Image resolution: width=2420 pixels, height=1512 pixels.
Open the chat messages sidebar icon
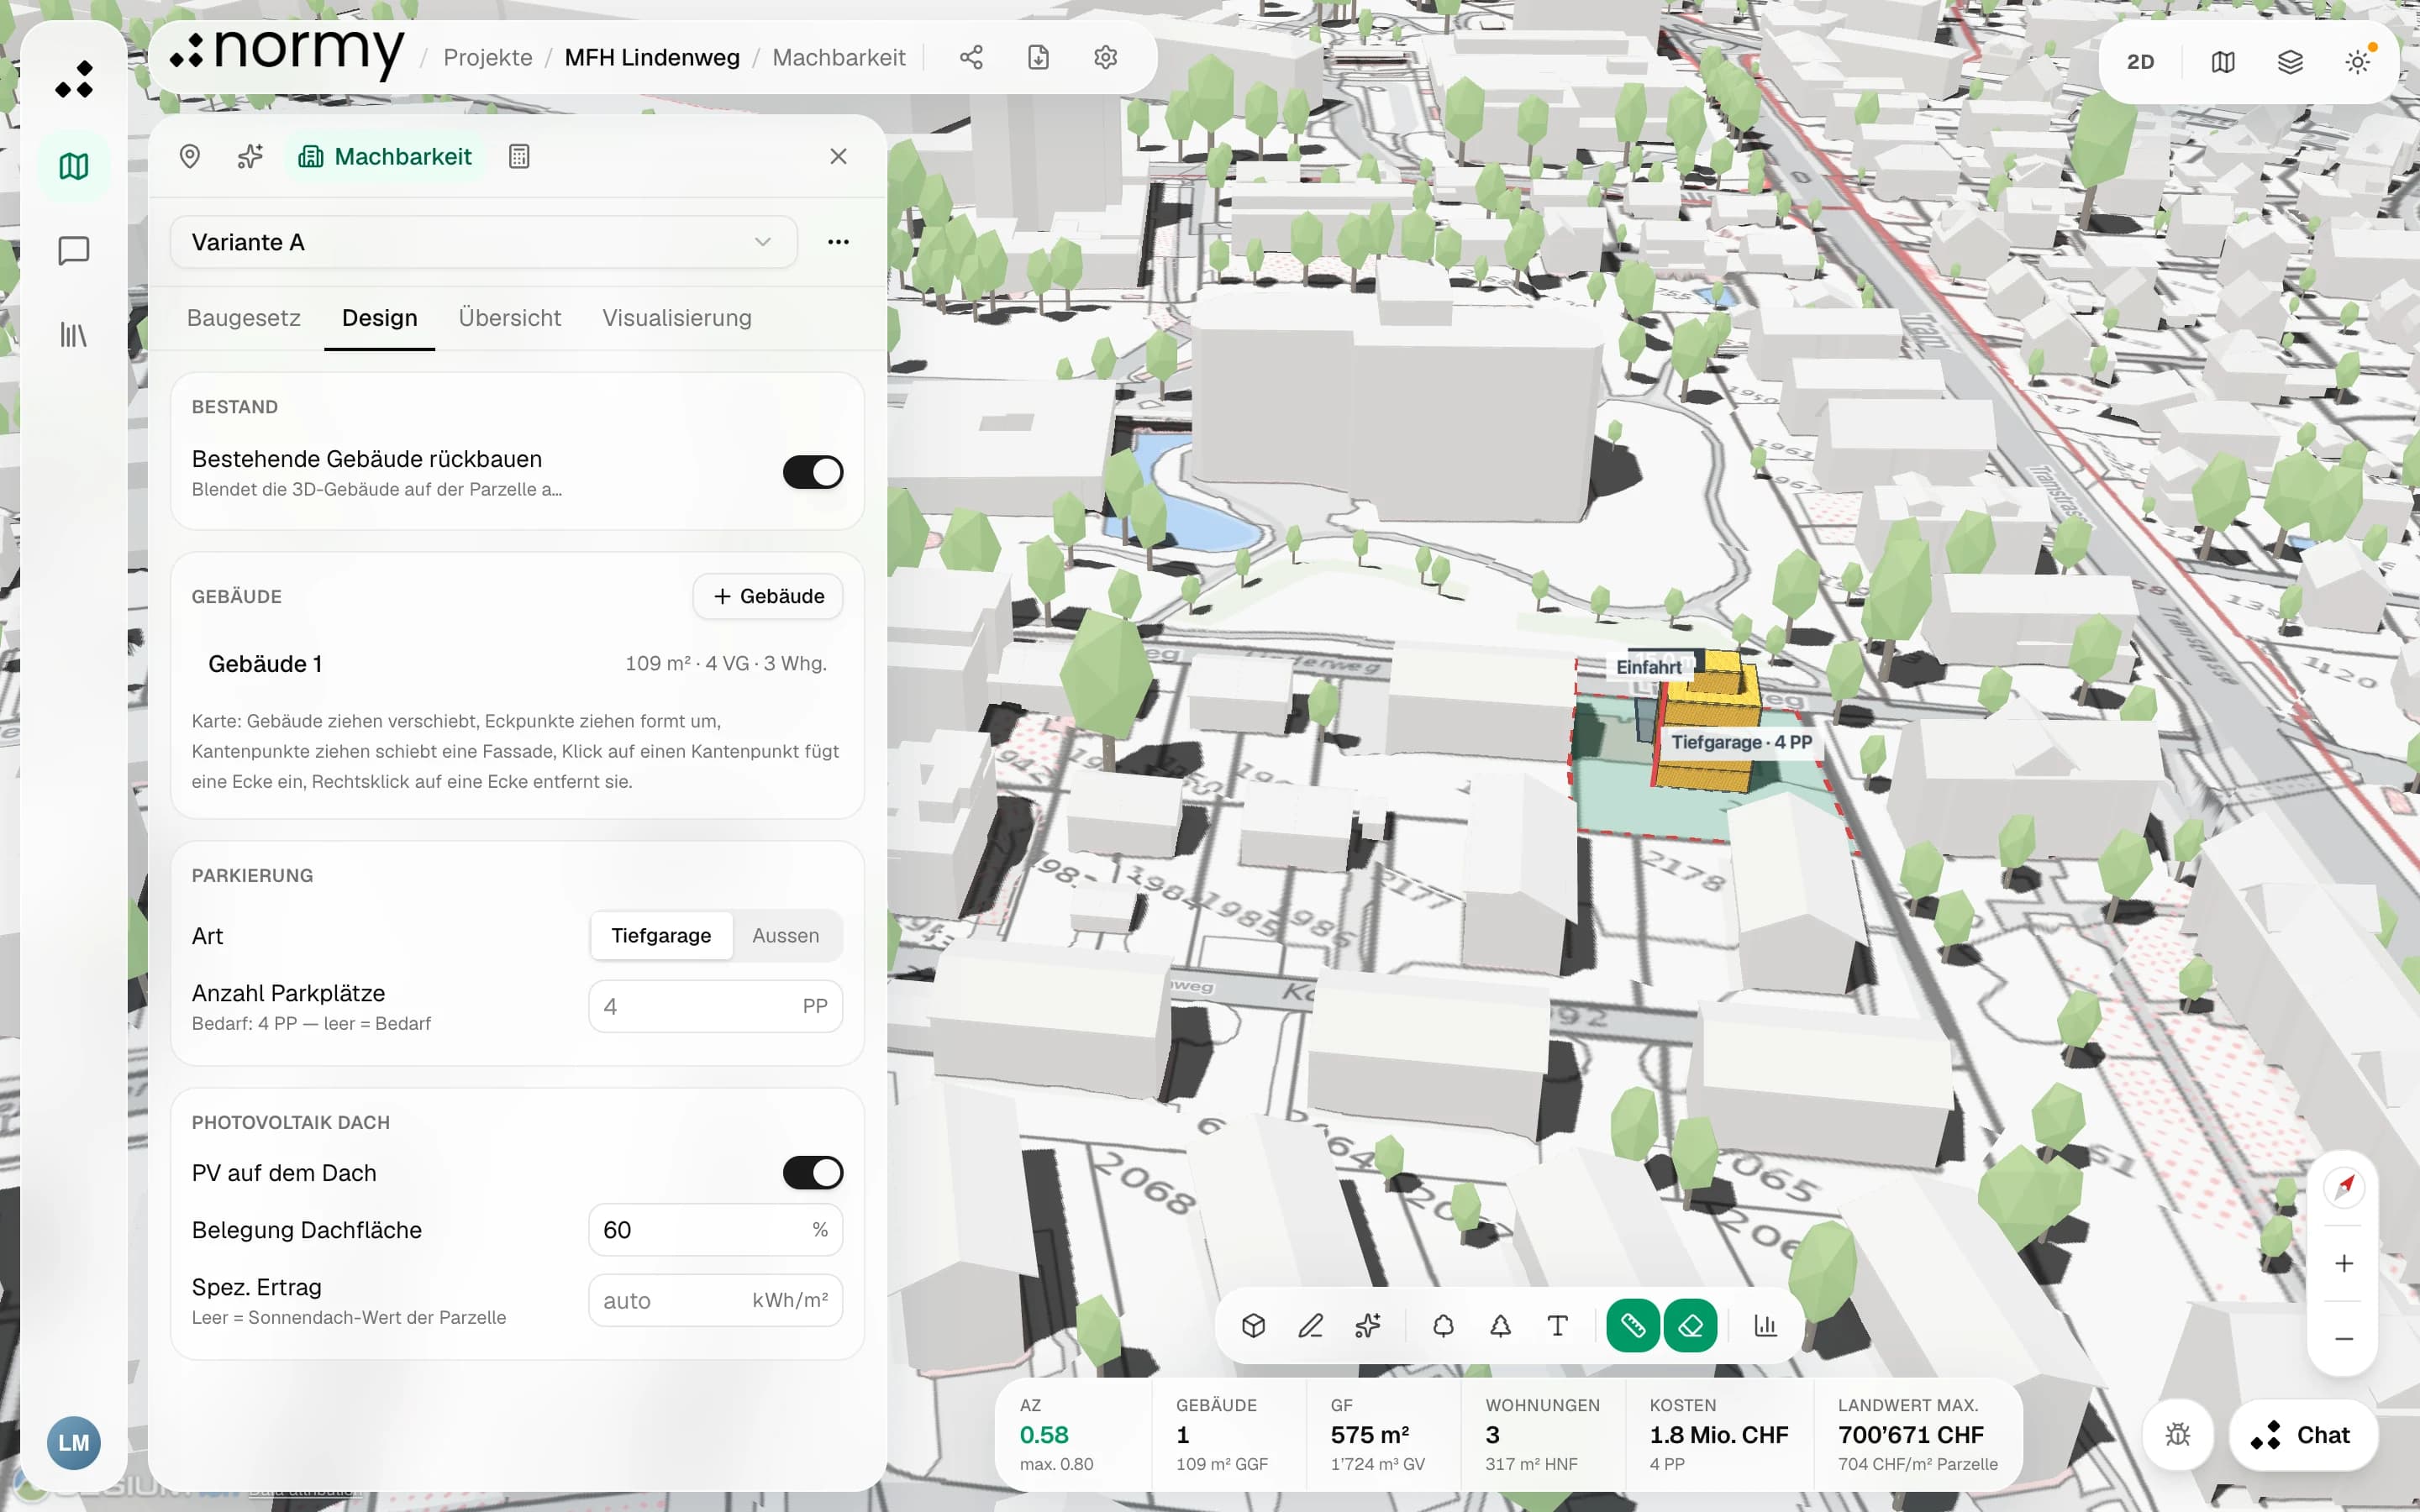pos(73,250)
